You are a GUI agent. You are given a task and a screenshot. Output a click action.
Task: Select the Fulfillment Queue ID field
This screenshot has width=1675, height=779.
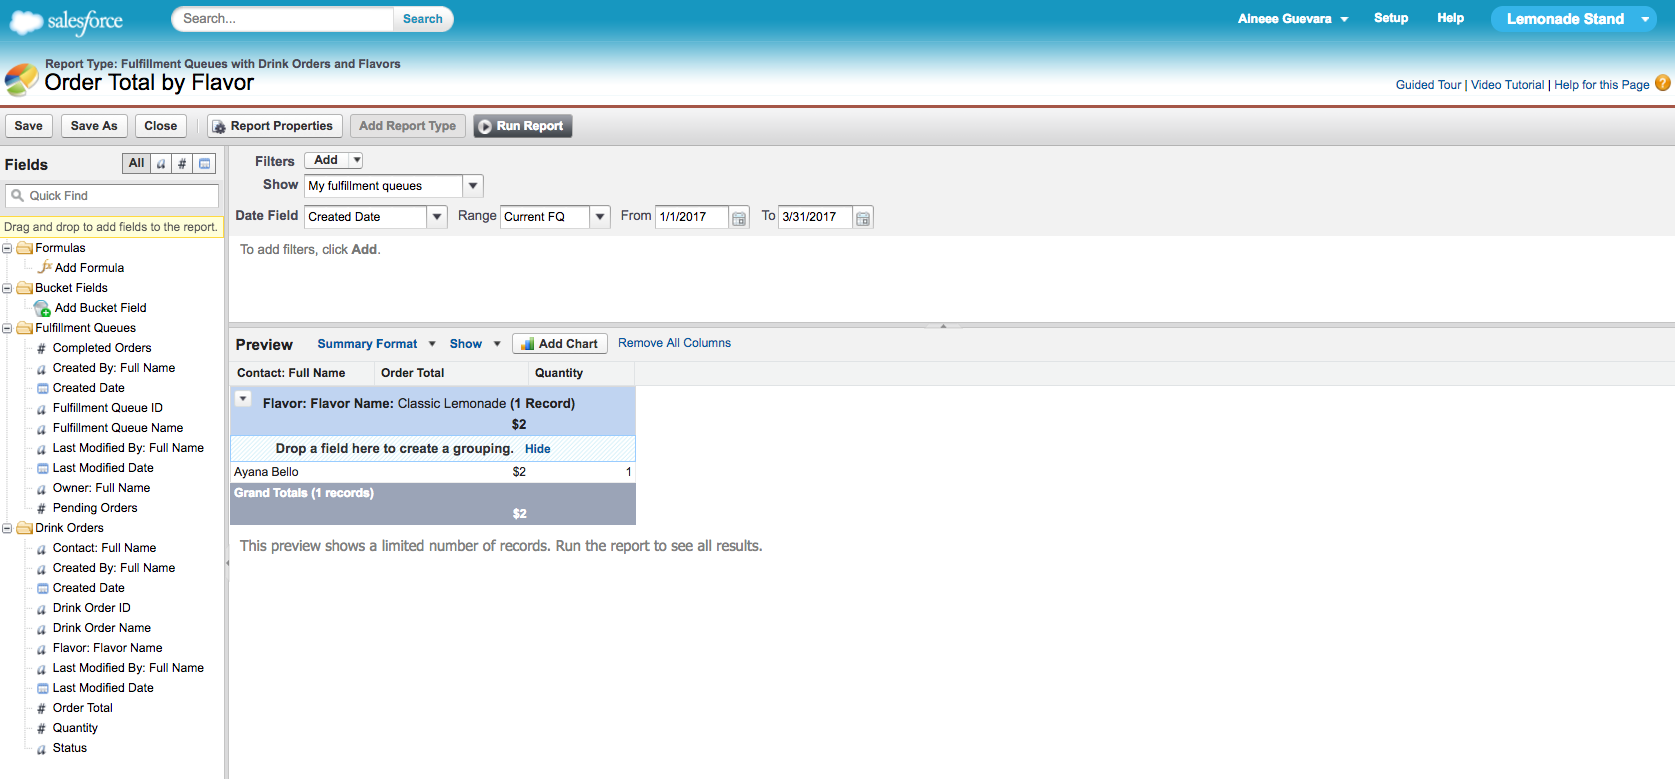click(x=107, y=408)
